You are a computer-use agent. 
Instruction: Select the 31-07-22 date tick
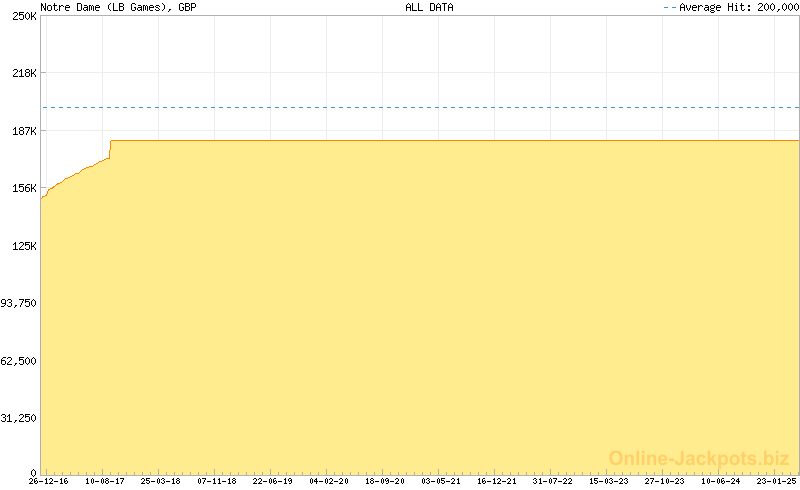[x=553, y=481]
